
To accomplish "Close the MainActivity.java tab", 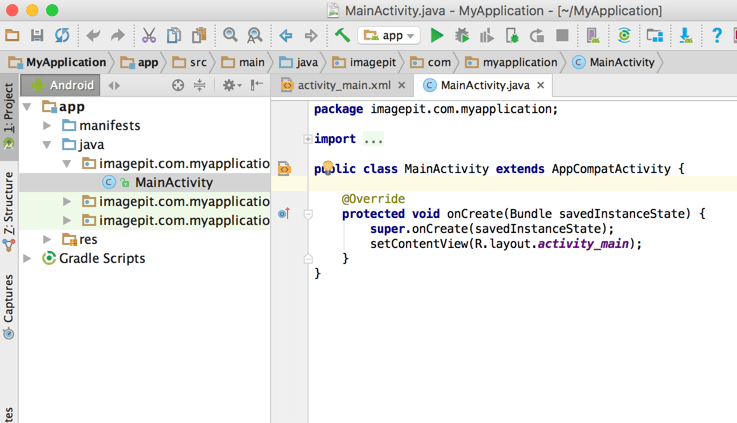I will click(x=541, y=85).
